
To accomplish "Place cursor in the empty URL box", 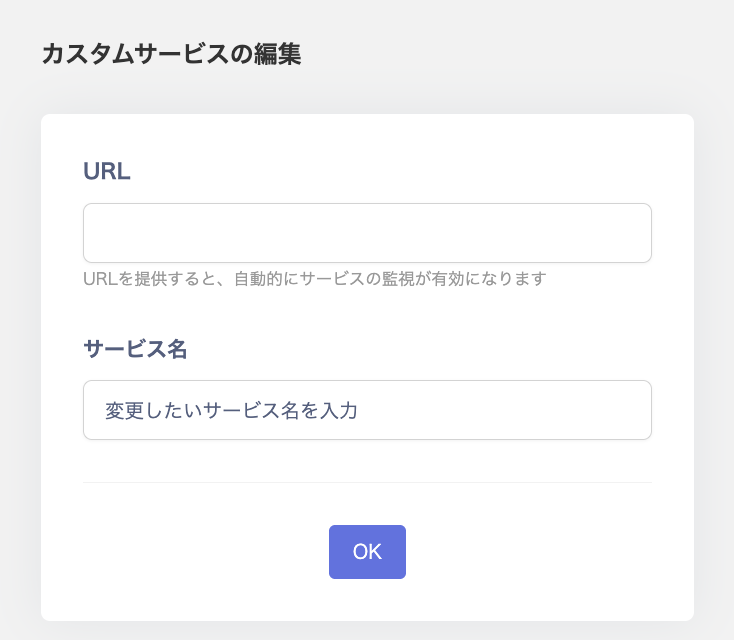I will pyautogui.click(x=367, y=233).
